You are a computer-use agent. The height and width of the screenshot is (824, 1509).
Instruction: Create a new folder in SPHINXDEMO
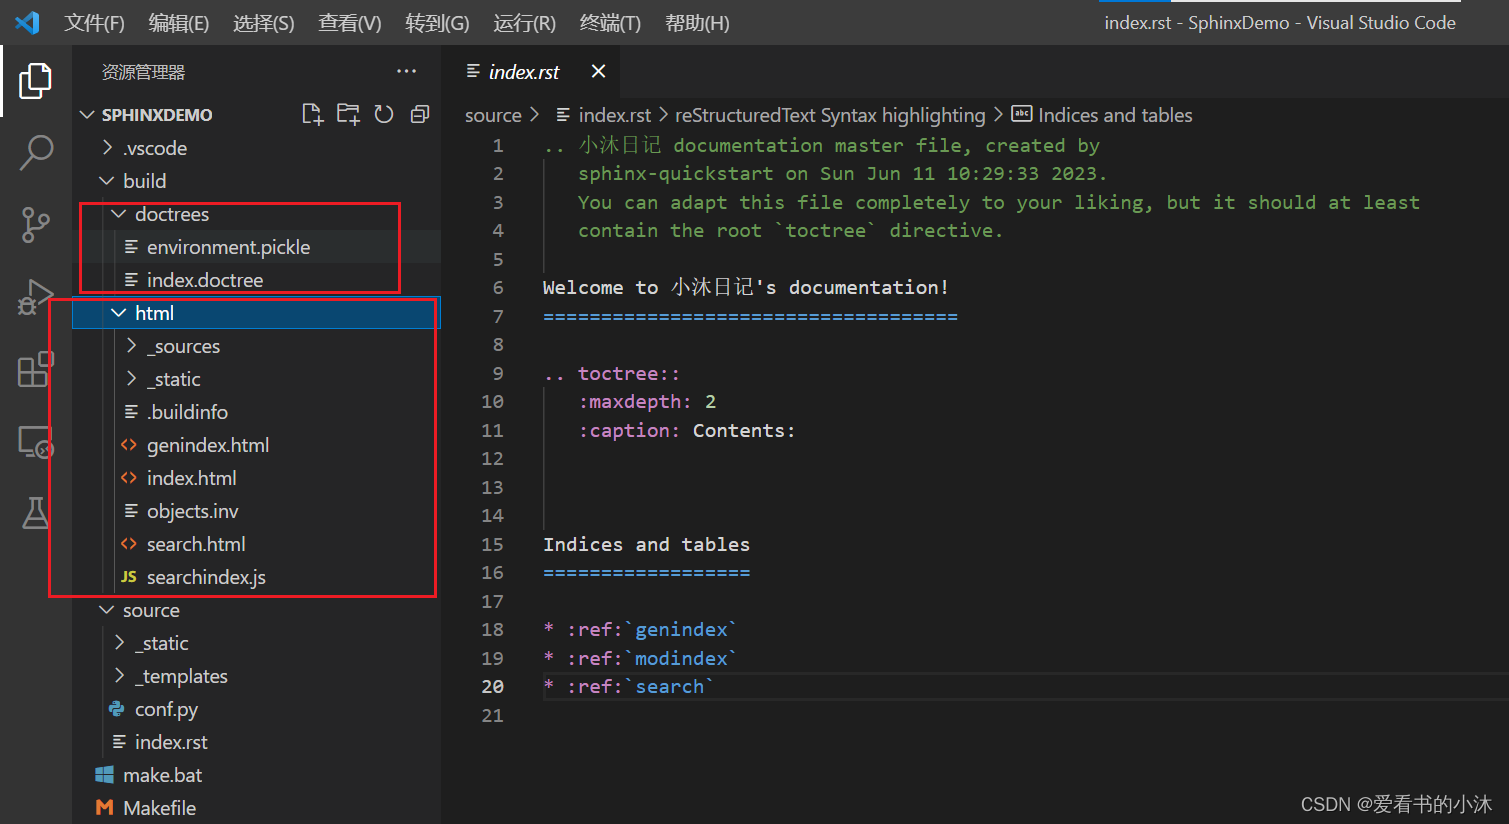pyautogui.click(x=348, y=114)
